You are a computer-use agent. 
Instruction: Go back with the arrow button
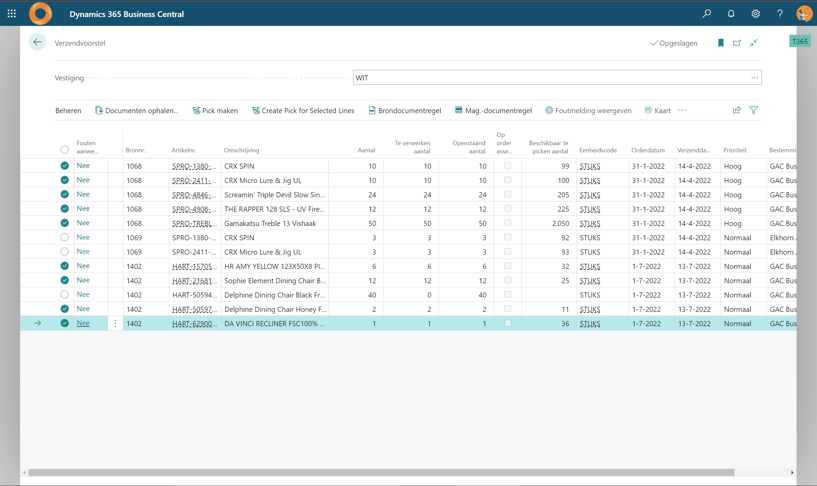[x=38, y=42]
